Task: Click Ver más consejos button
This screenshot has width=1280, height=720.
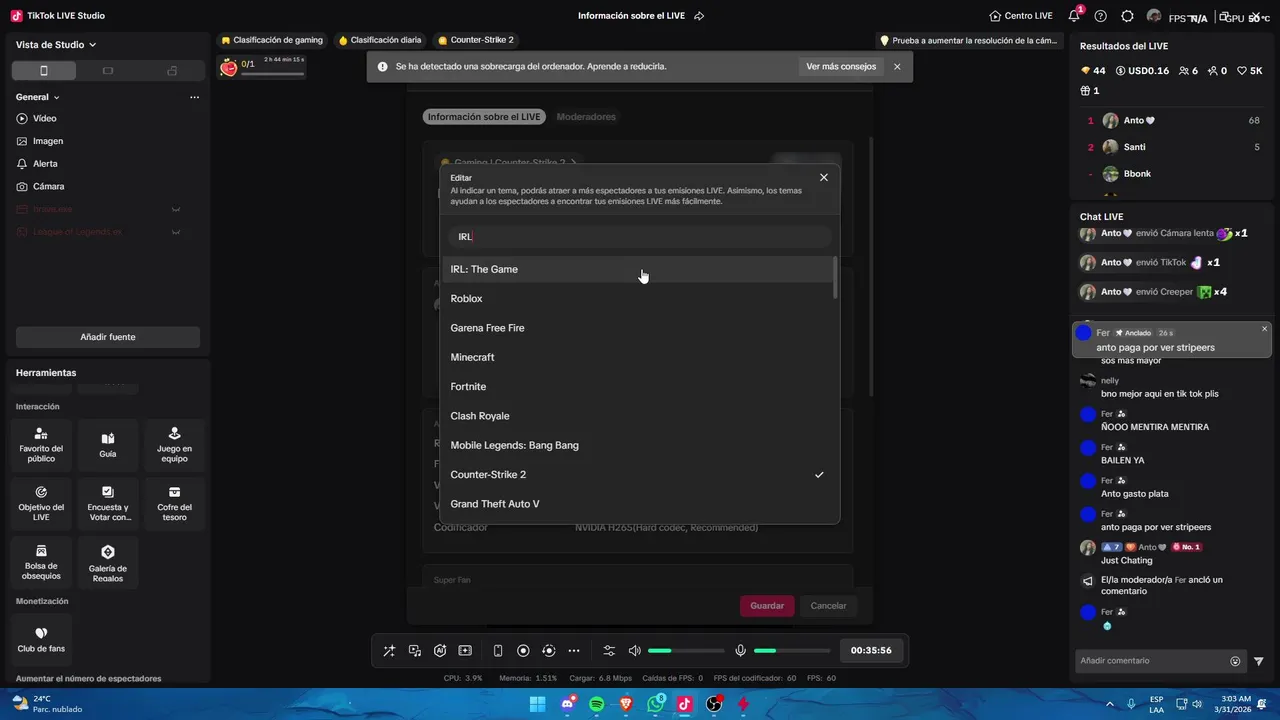Action: coord(841,67)
